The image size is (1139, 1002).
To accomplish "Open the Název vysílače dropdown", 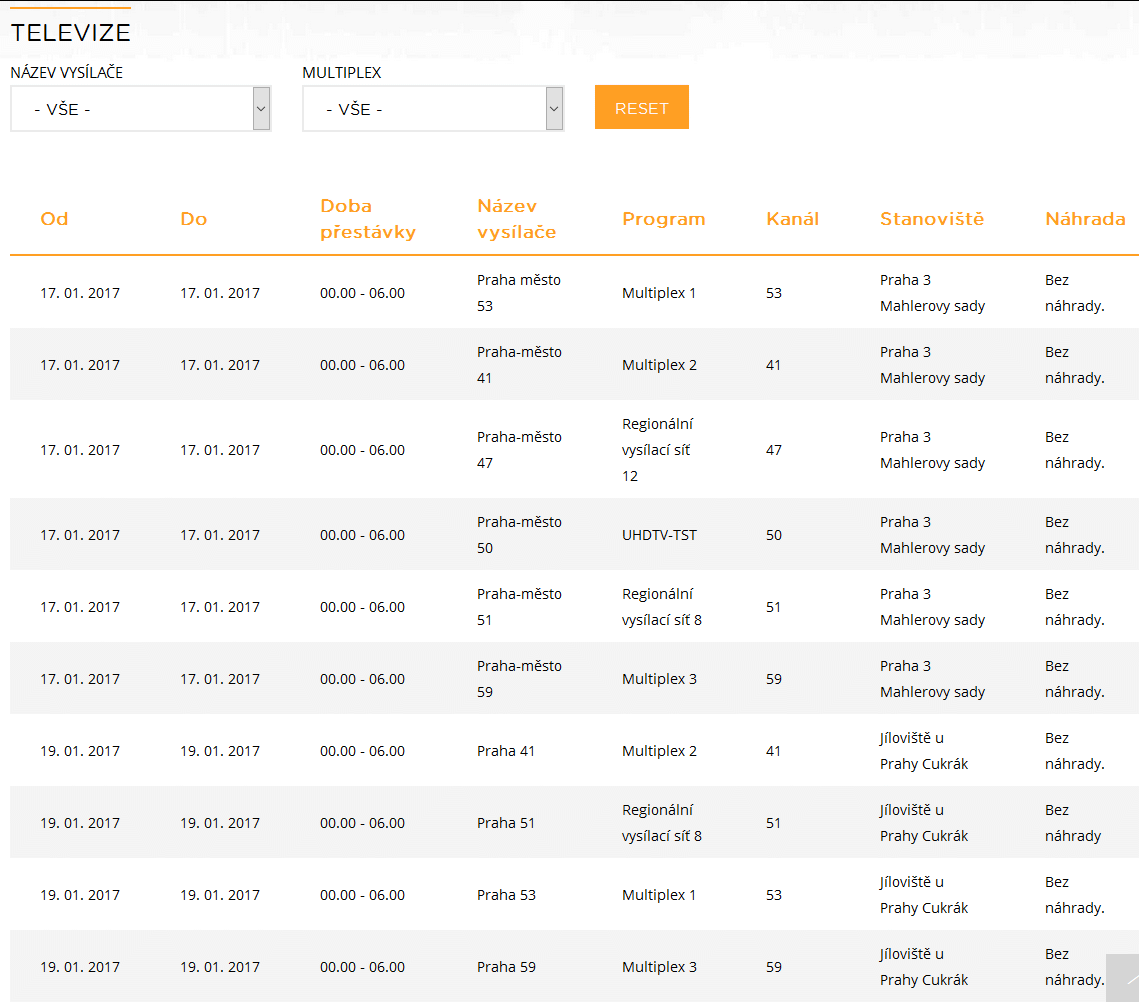I will pos(140,109).
